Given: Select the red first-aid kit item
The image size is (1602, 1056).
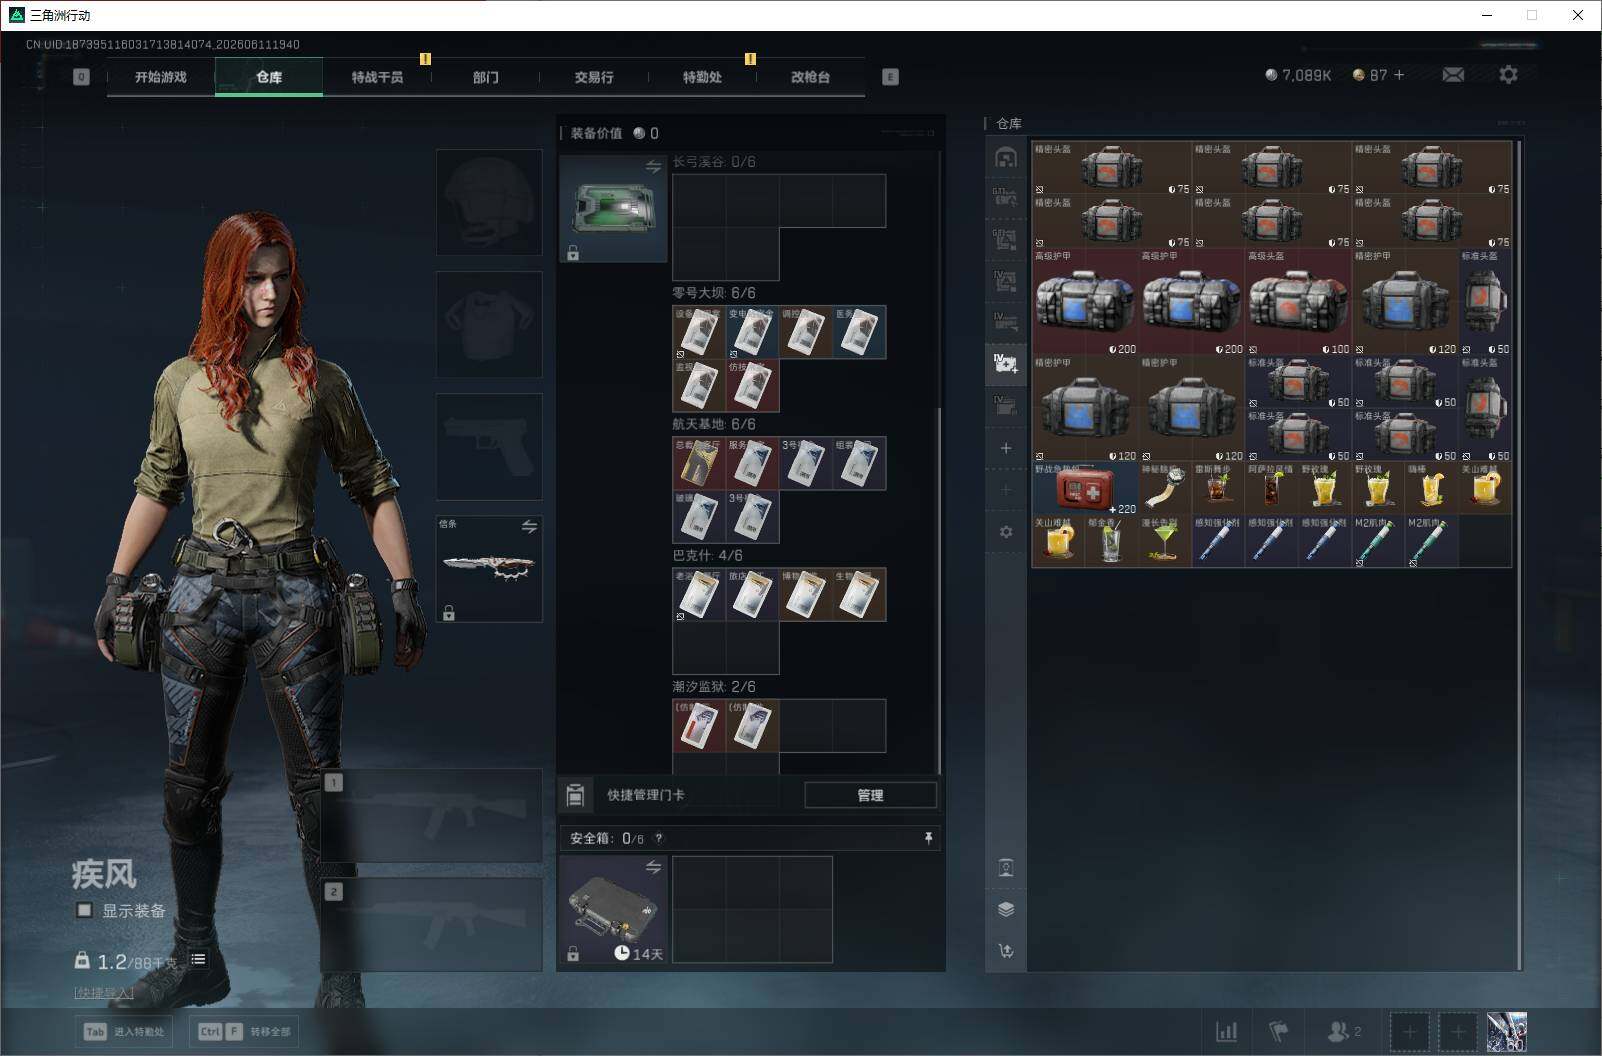Looking at the screenshot, I should click(1085, 488).
